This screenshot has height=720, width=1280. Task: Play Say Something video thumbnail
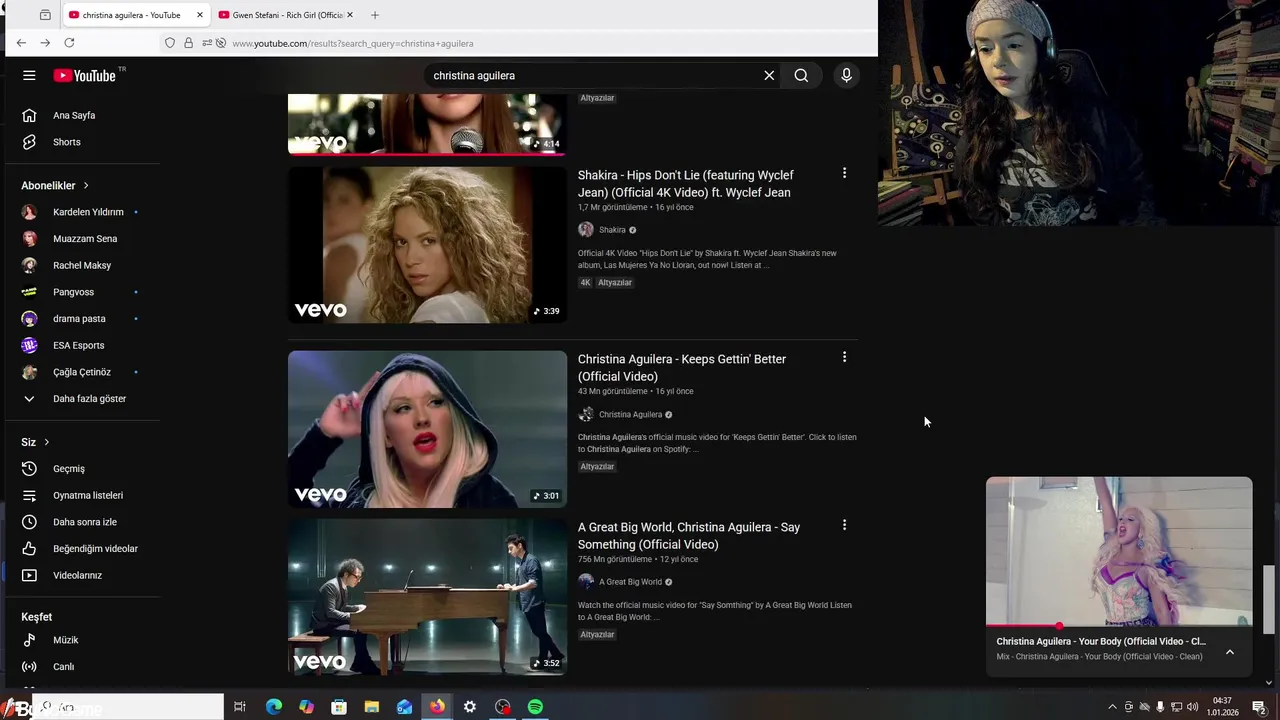pos(427,597)
